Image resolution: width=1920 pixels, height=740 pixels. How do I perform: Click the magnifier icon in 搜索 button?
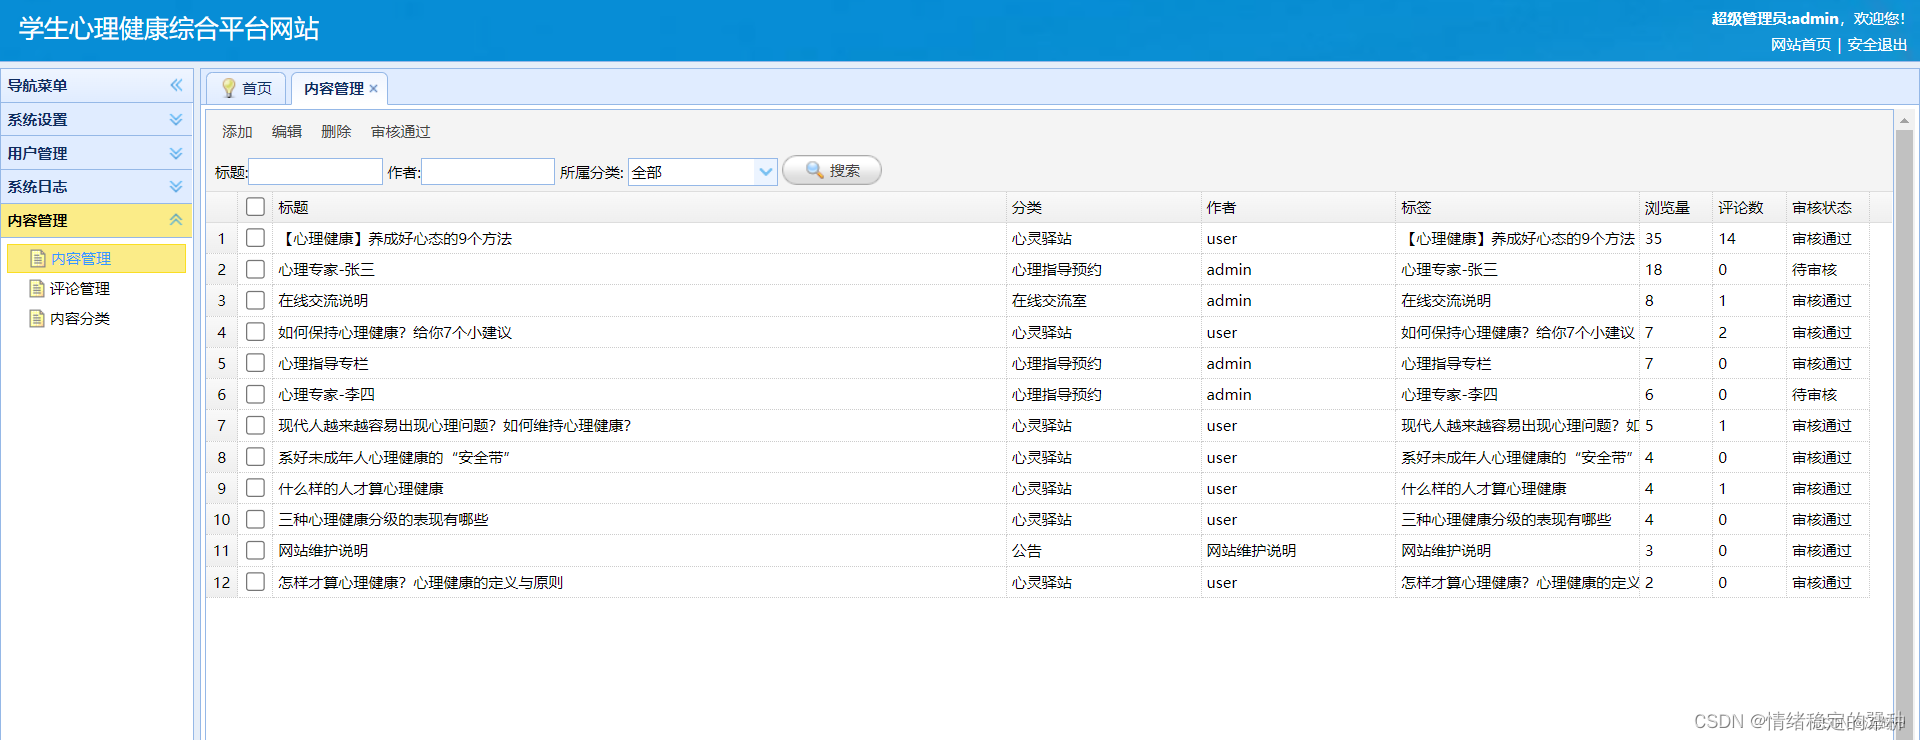tap(814, 170)
